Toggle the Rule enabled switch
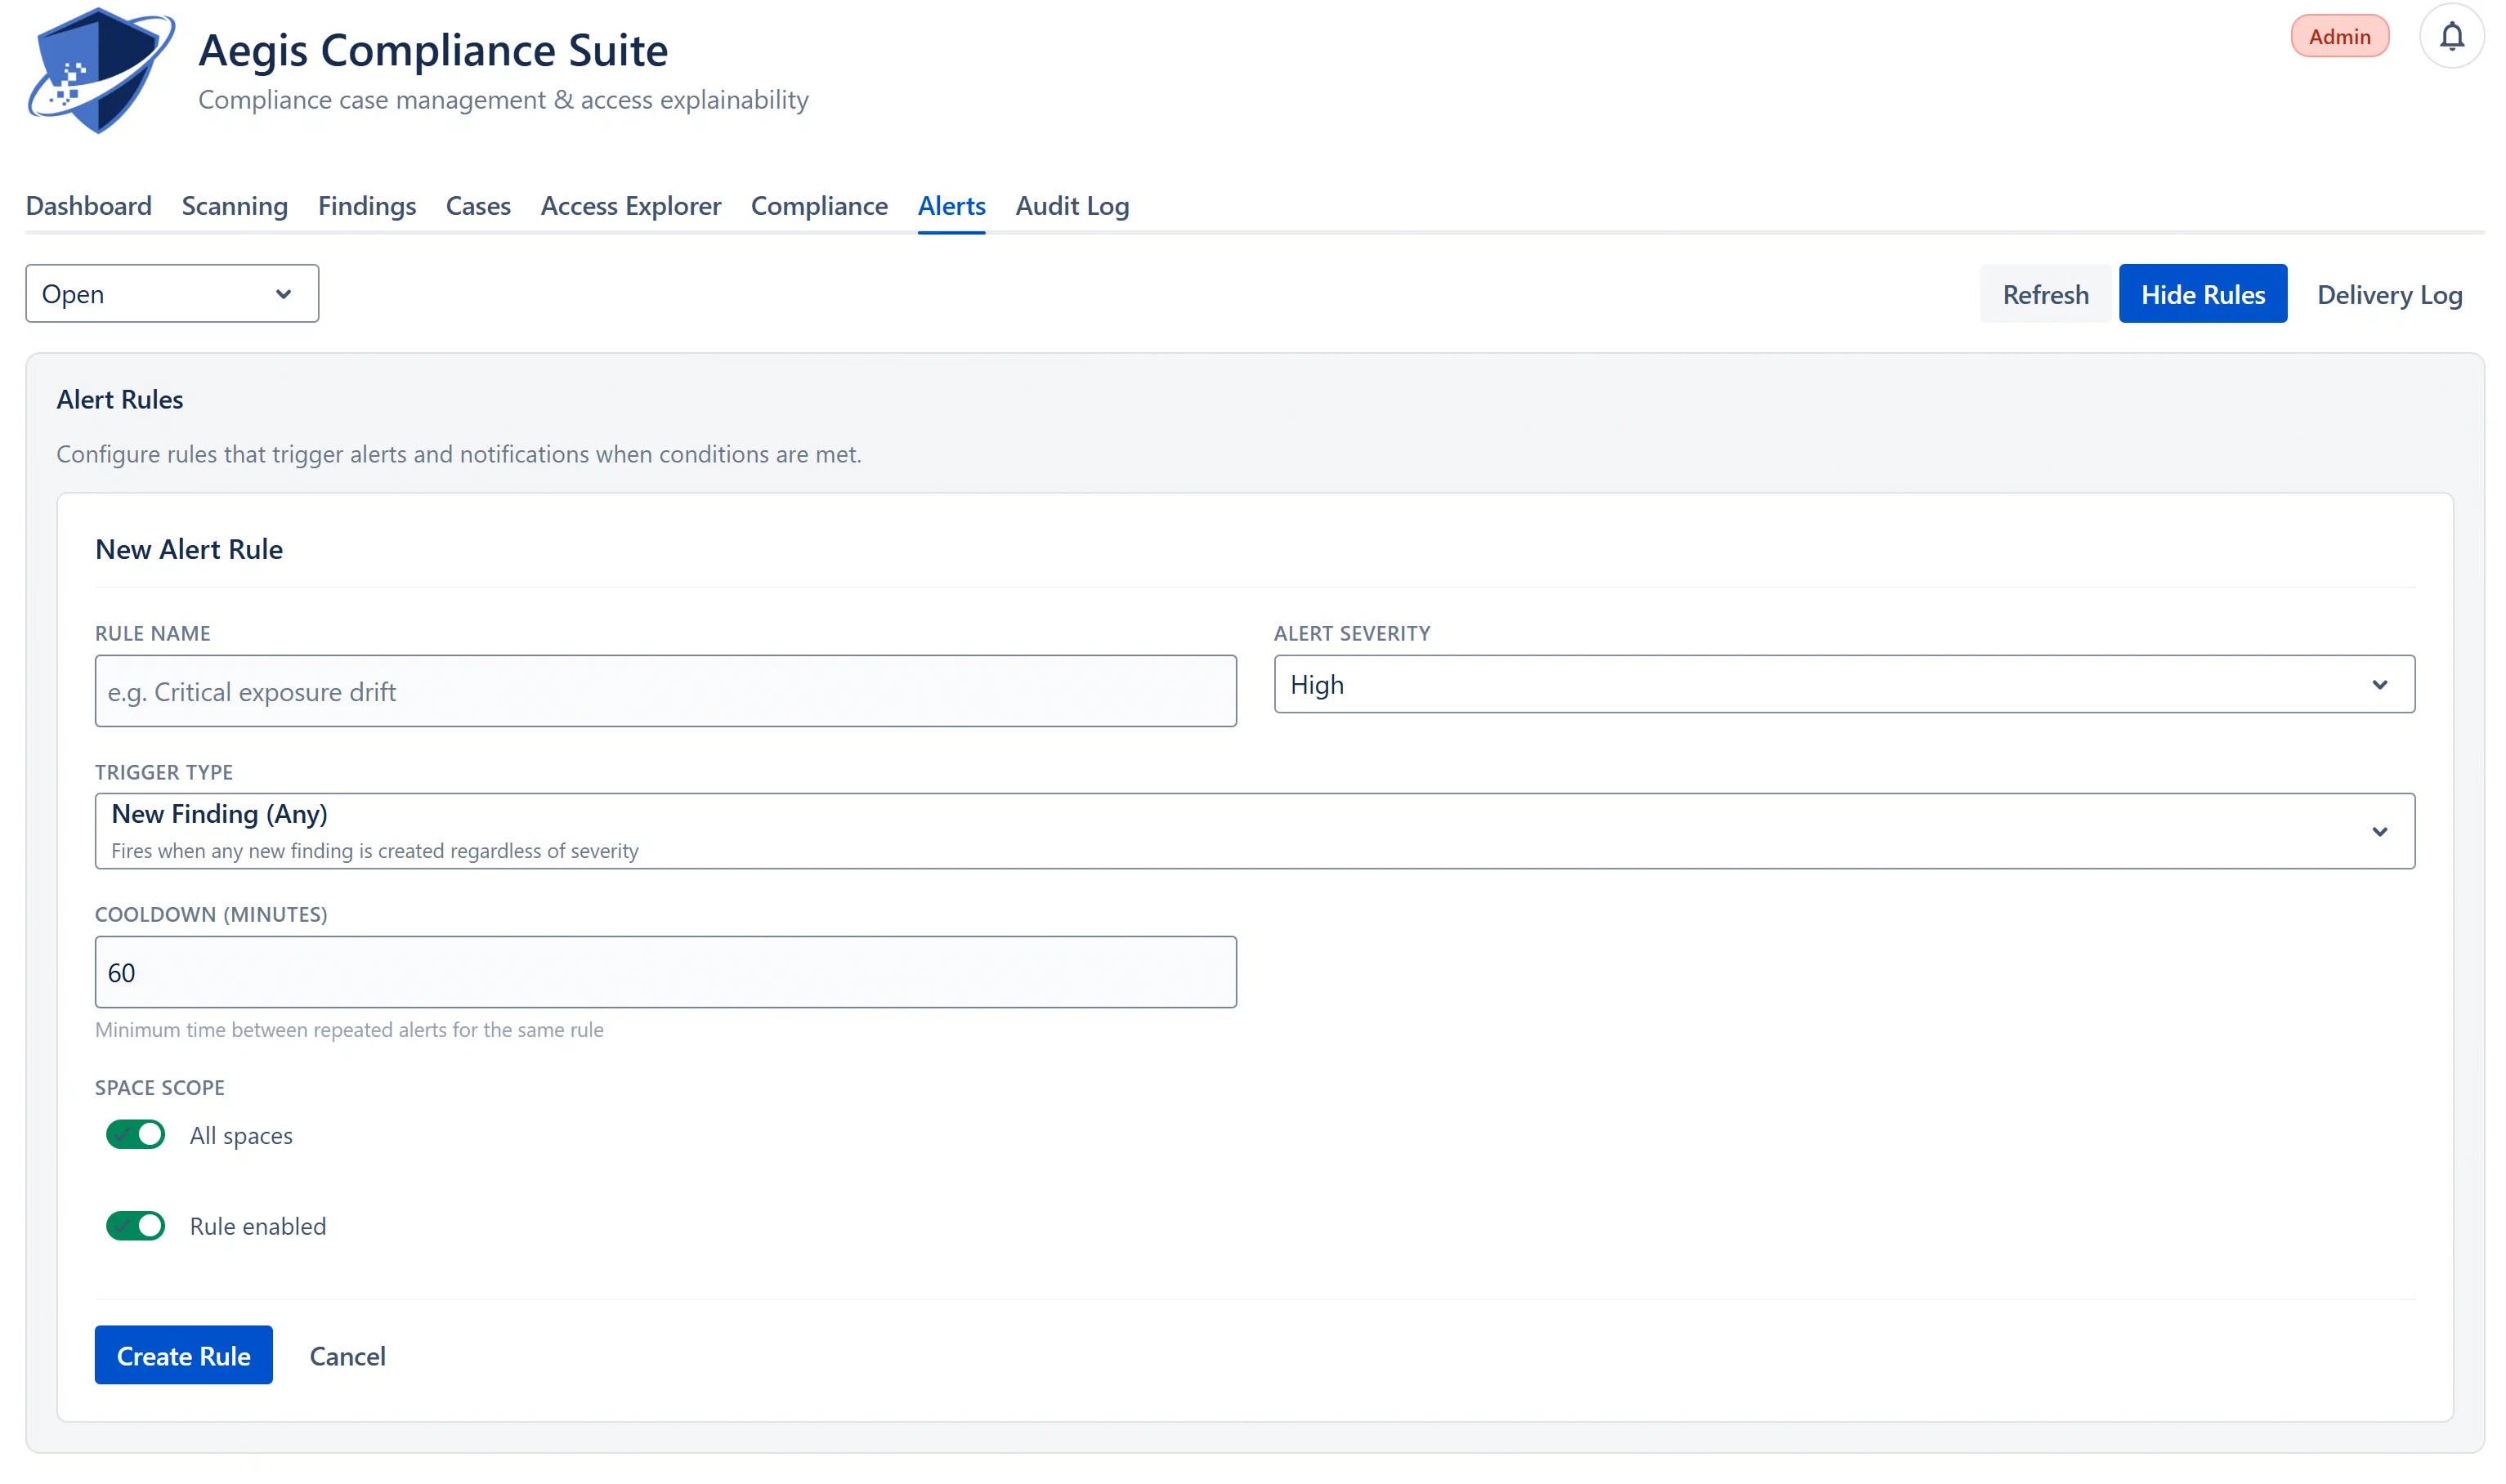This screenshot has width=2506, height=1484. tap(136, 1226)
